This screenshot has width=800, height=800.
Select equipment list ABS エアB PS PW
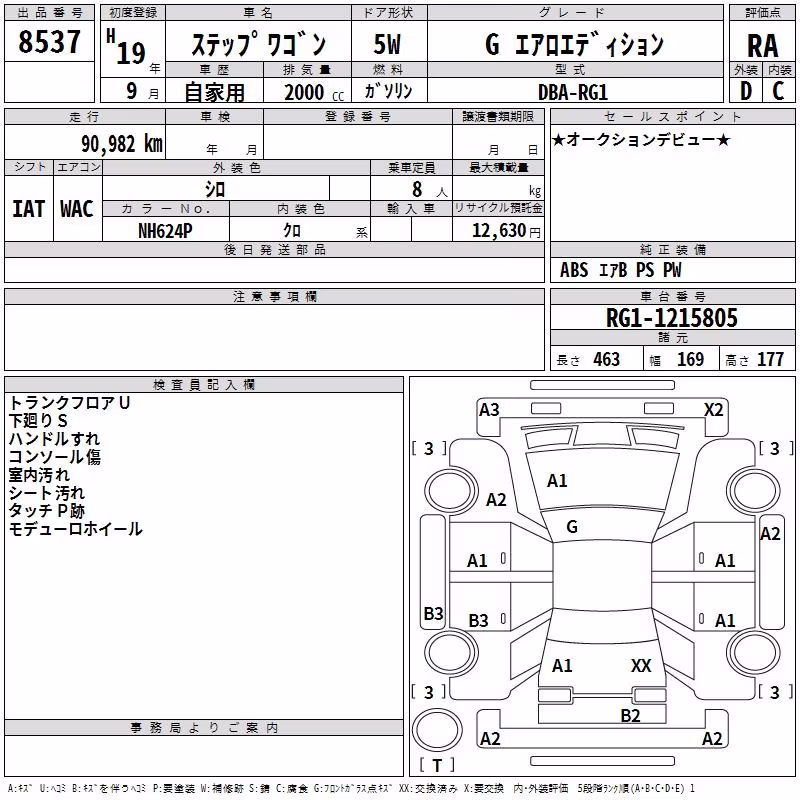point(620,270)
